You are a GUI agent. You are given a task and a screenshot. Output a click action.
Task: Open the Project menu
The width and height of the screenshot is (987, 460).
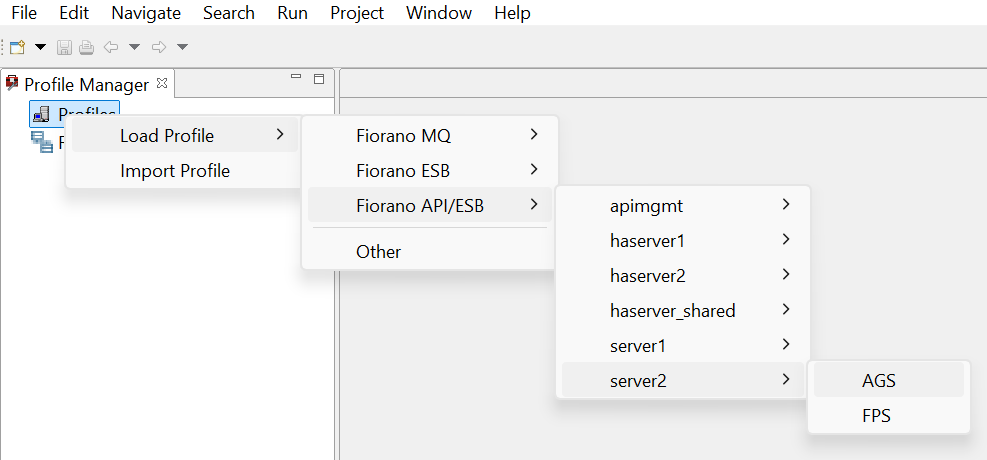tap(357, 13)
